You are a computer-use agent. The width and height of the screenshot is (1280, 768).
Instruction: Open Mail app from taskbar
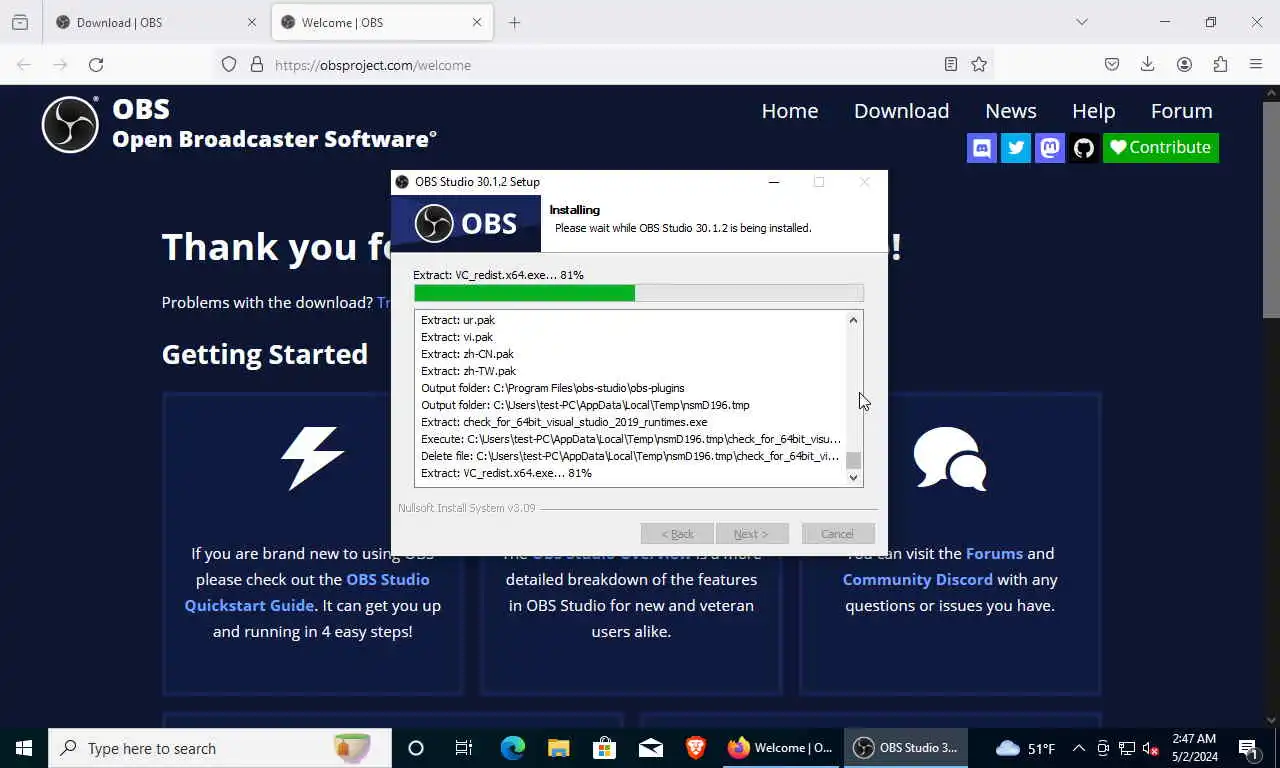pyautogui.click(x=651, y=748)
